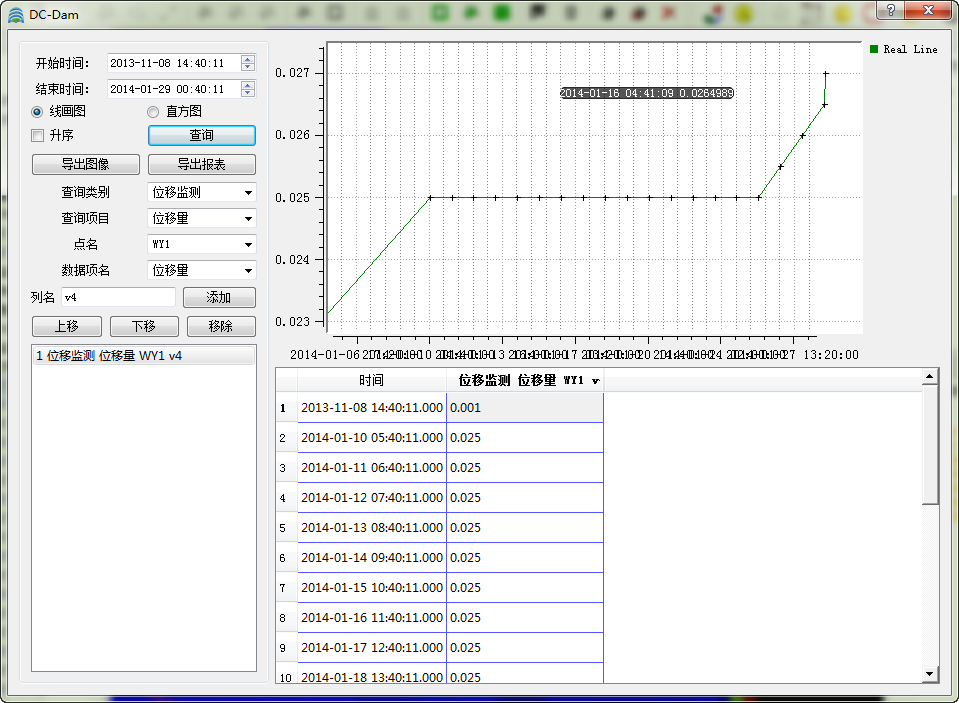Click the help question mark button
Viewport: 959px width, 703px height.
[890, 9]
